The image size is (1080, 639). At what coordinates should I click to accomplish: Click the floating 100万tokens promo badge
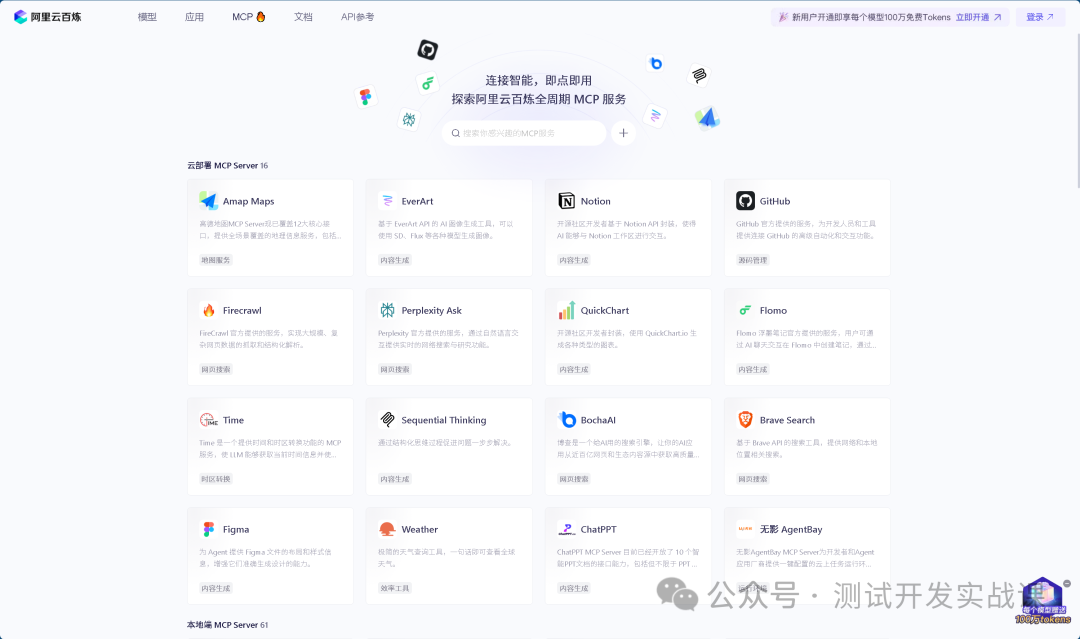(x=1043, y=601)
